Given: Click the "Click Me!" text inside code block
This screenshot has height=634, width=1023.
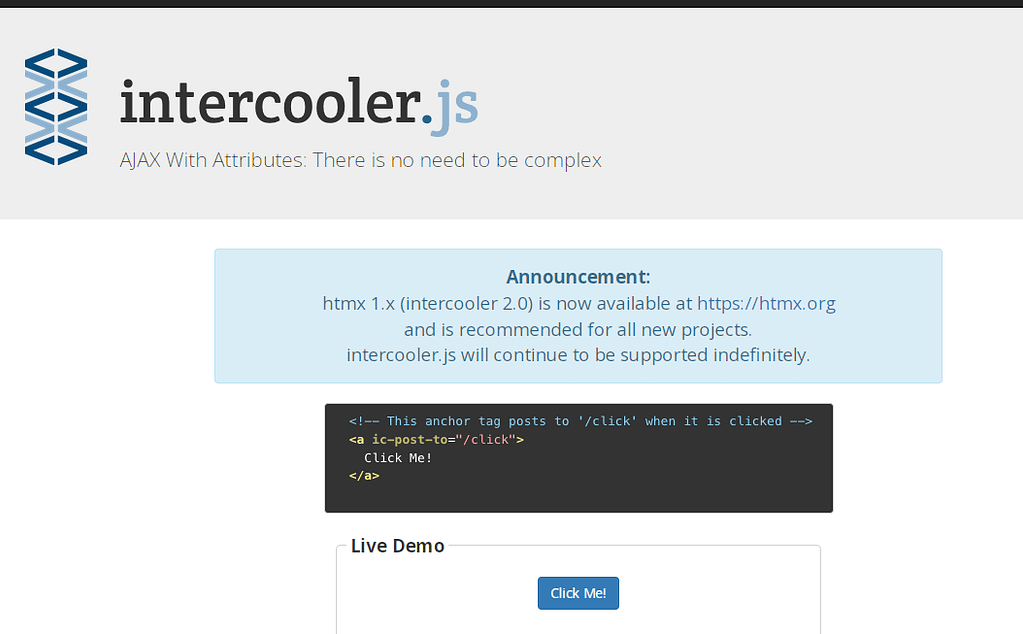Looking at the screenshot, I should [x=398, y=458].
